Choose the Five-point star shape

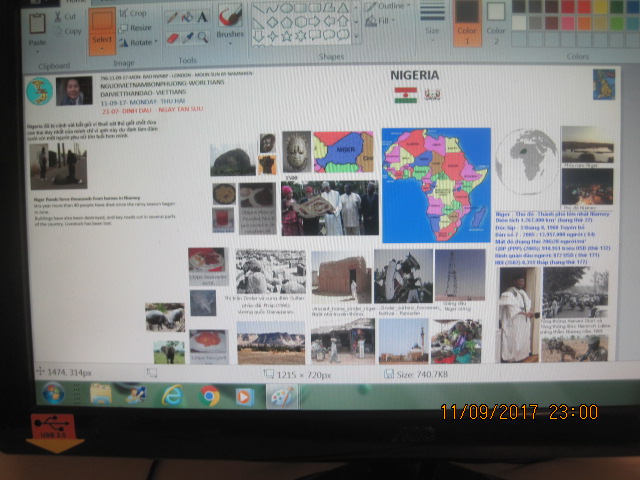pyautogui.click(x=287, y=36)
